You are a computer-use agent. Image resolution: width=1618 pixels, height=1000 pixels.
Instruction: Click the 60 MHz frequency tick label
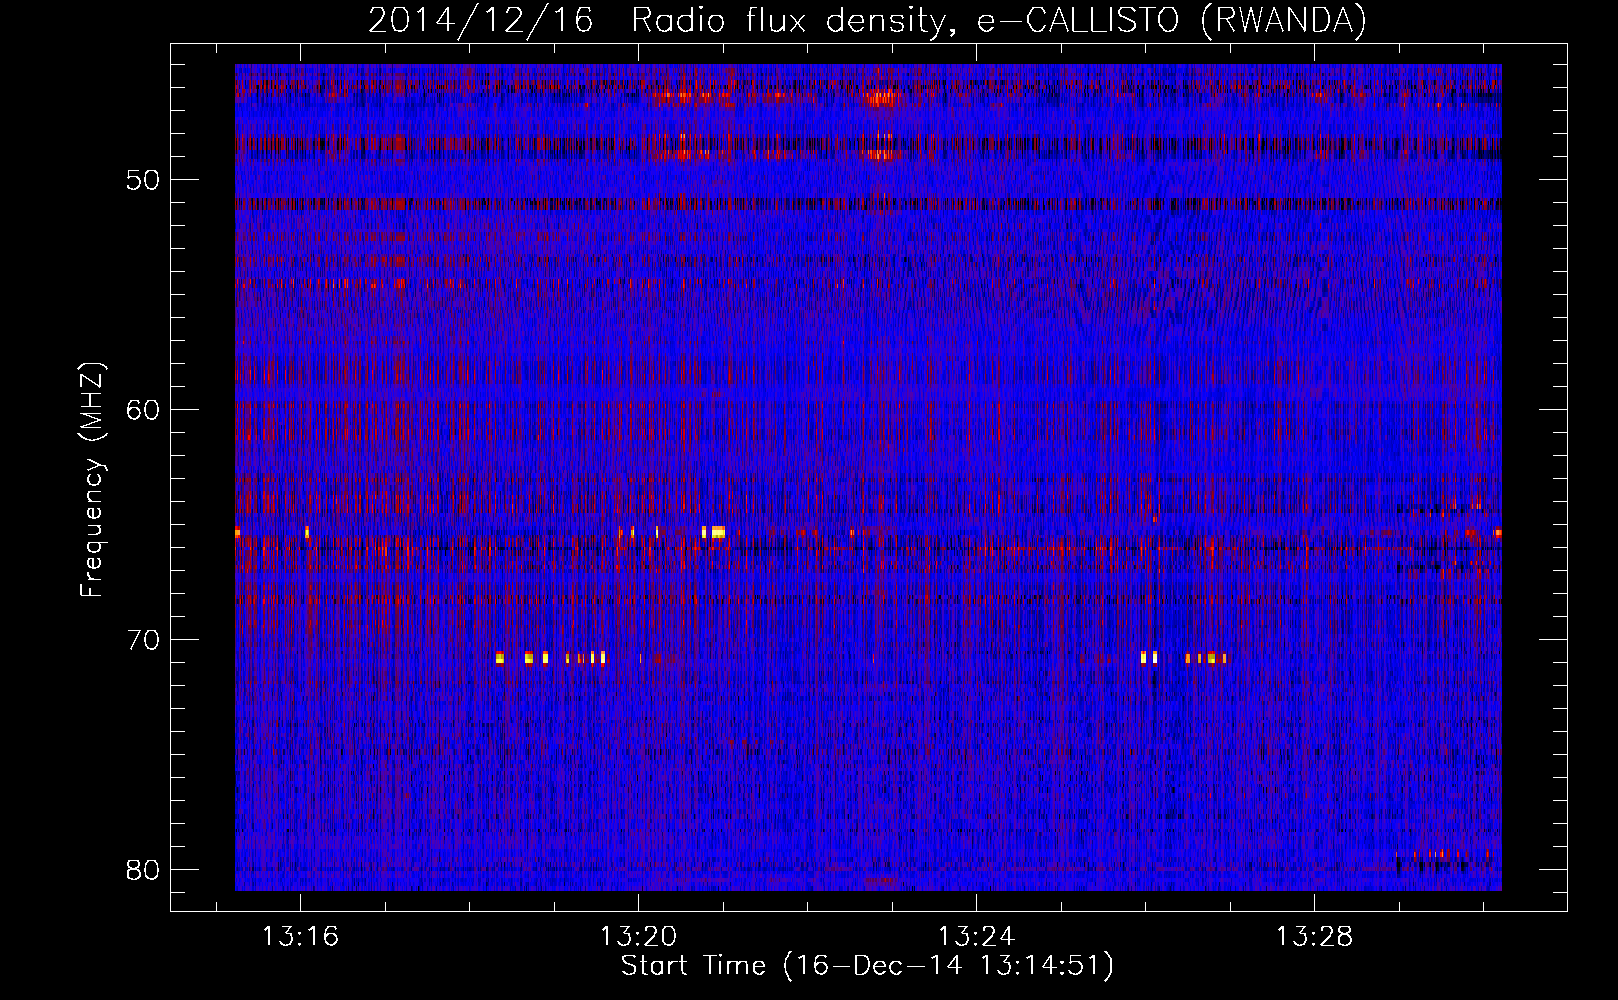click(143, 410)
